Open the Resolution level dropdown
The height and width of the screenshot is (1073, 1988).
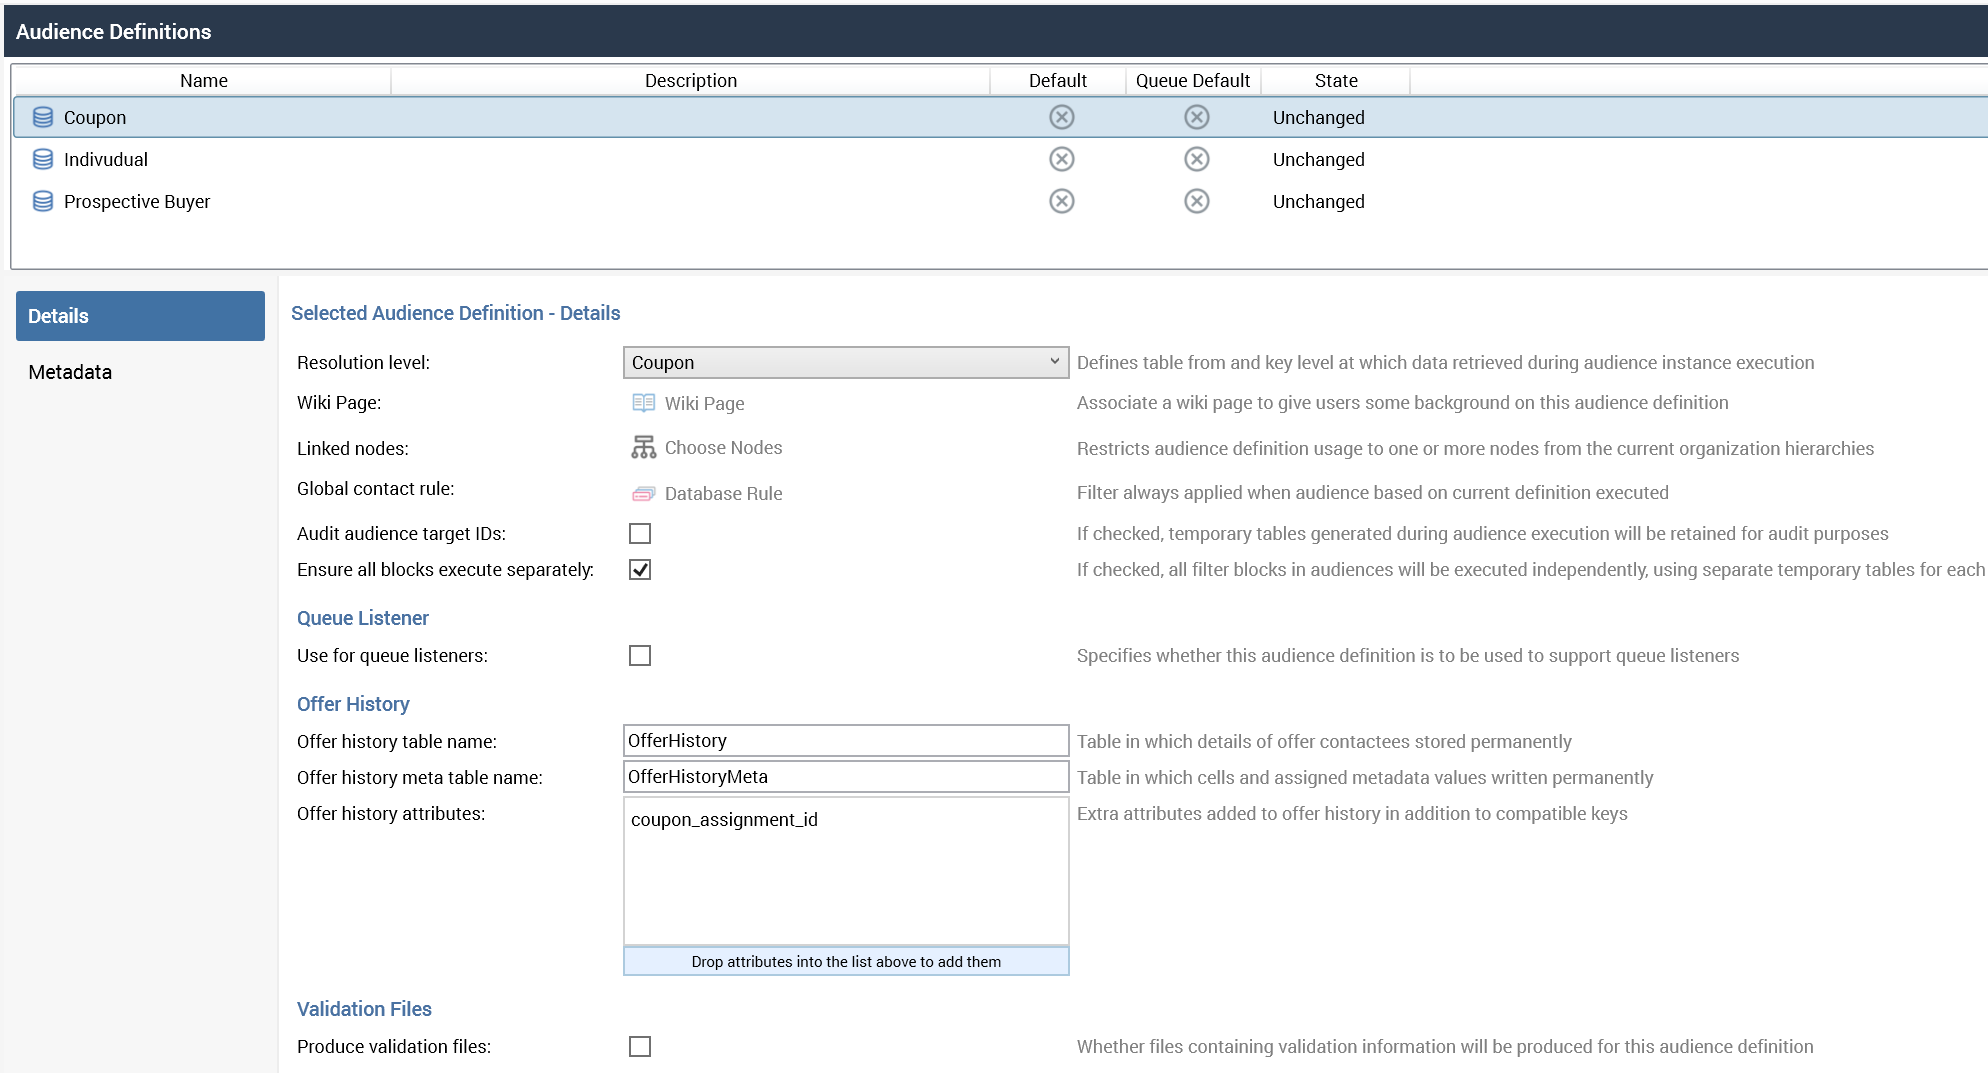coord(845,362)
